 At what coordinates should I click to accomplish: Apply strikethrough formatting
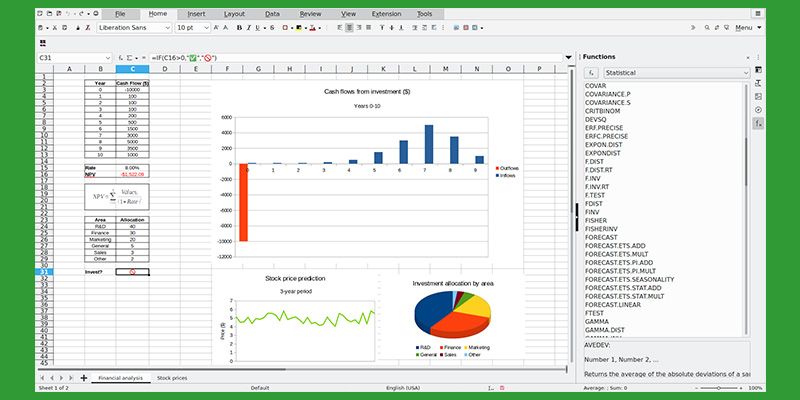272,28
